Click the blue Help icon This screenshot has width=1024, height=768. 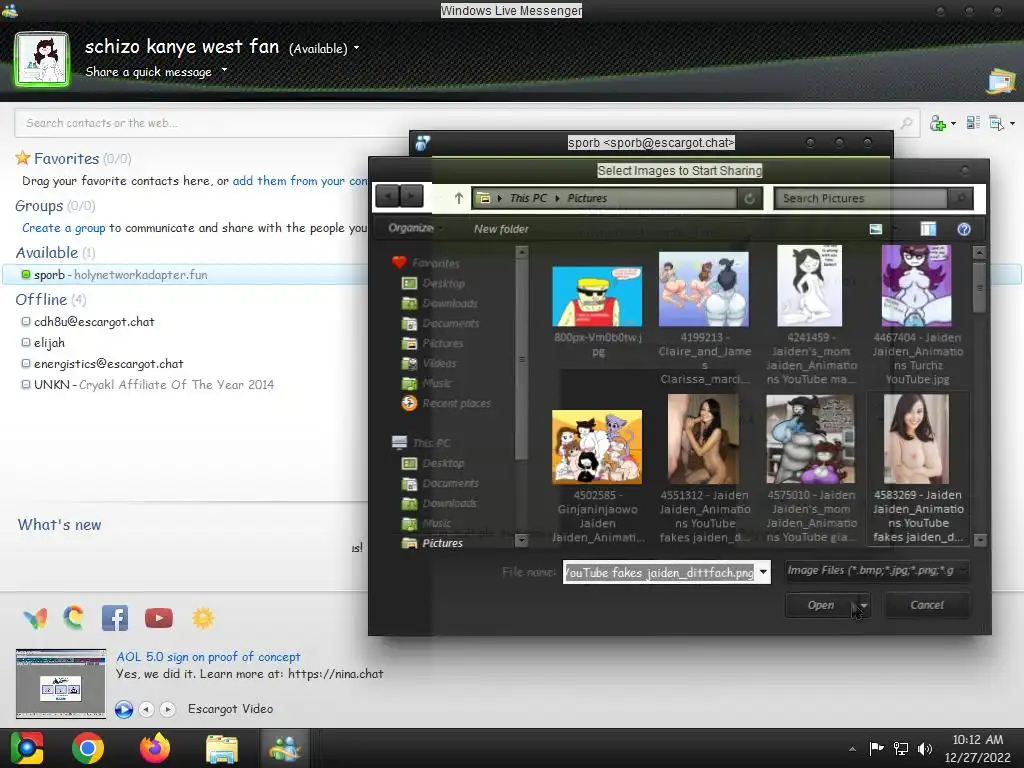964,229
